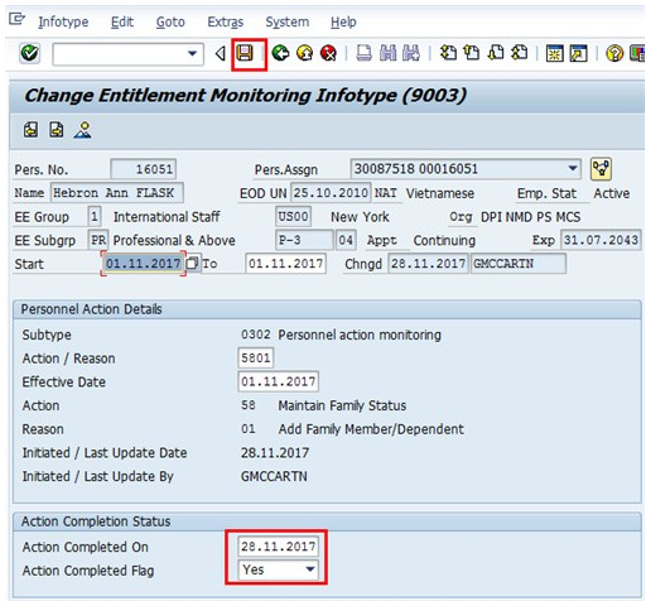Click the next record icon below title
Viewport: 645px width, 603px height.
pyautogui.click(x=56, y=130)
